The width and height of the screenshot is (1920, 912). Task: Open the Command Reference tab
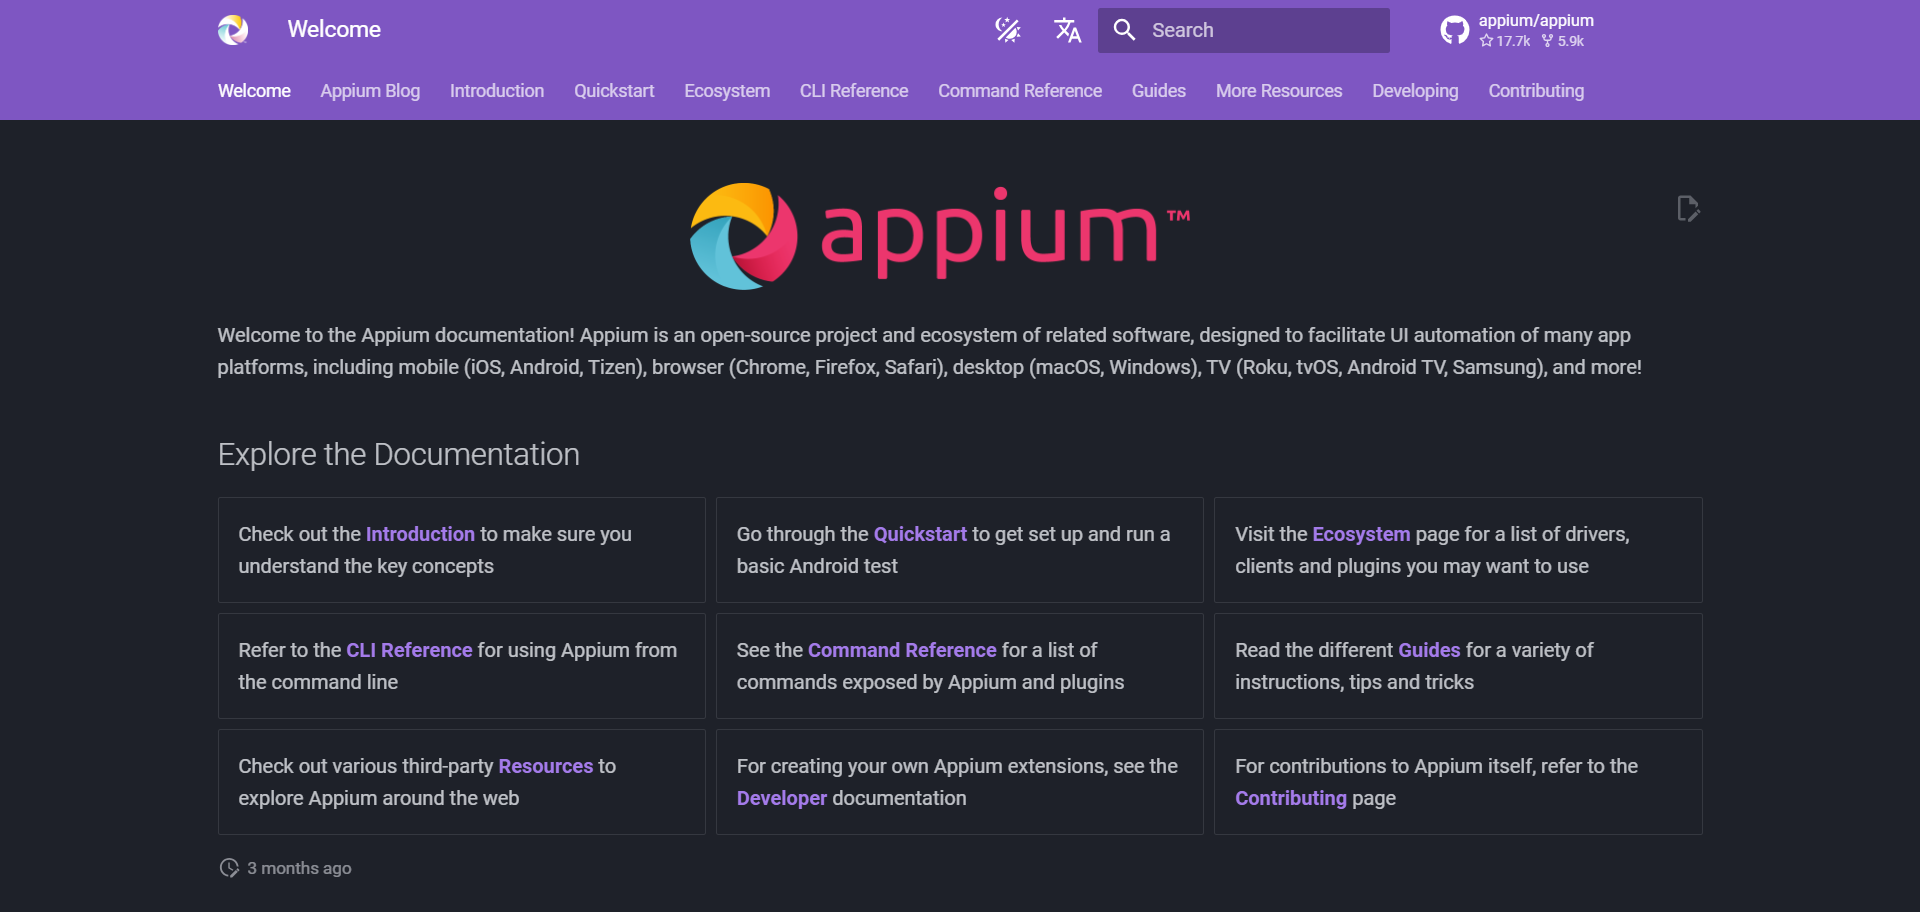point(1020,91)
